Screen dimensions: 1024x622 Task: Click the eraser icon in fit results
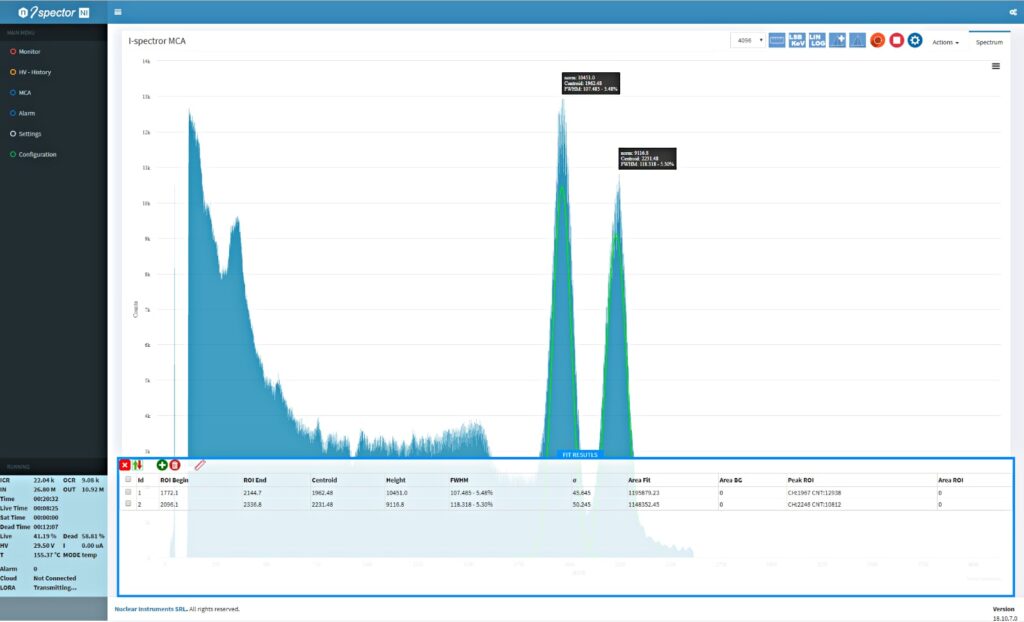[200, 465]
